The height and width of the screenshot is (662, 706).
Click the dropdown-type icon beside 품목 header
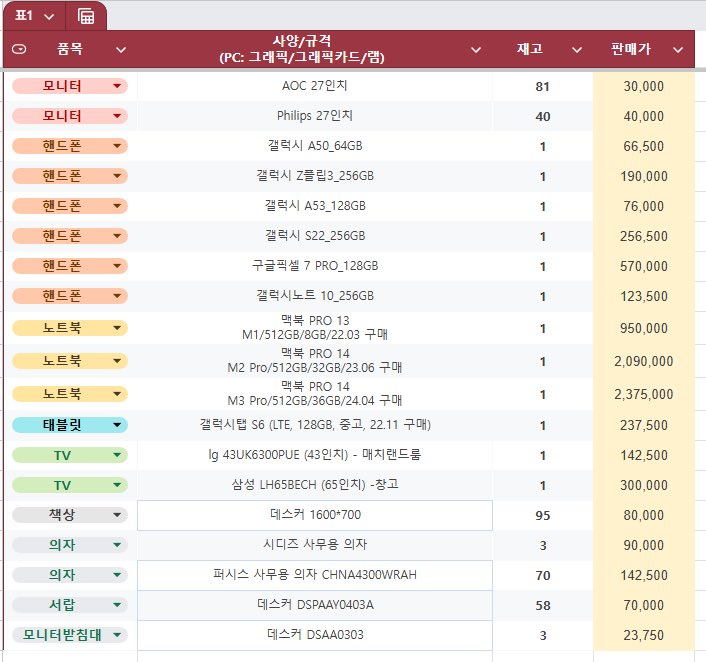[19, 49]
